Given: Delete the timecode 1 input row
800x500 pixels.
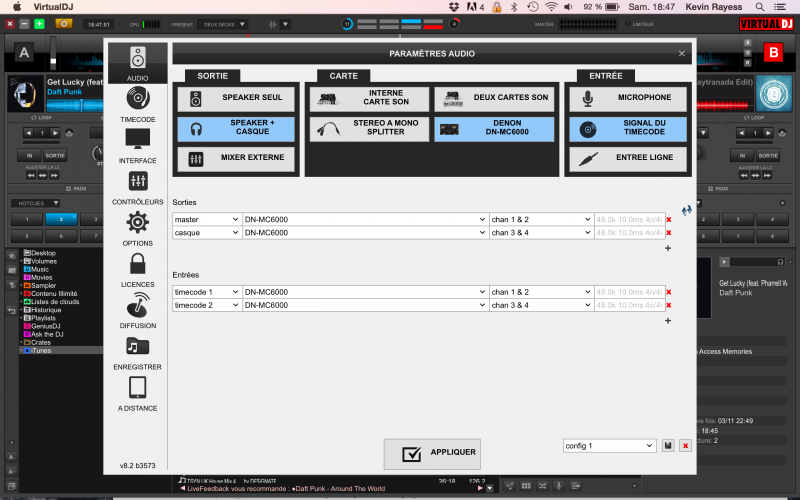Looking at the screenshot, I should click(x=669, y=292).
